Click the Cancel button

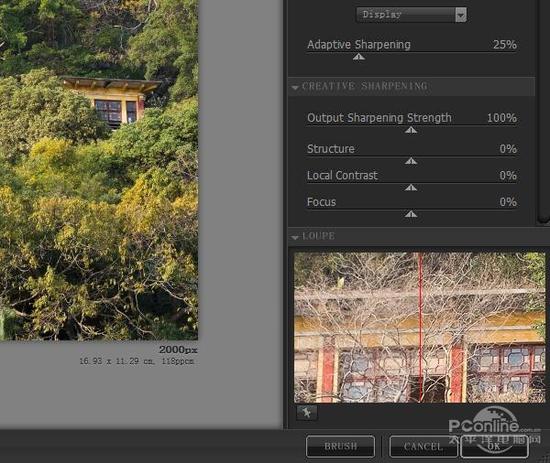click(x=423, y=447)
